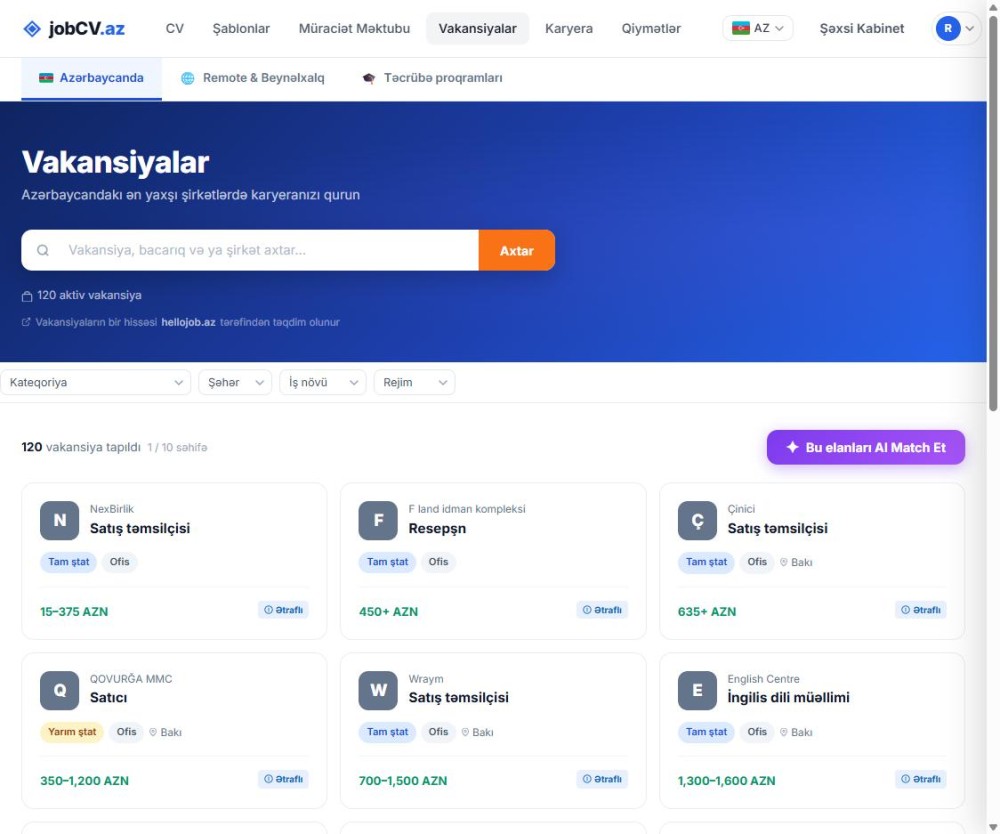1000x834 pixels.
Task: Open the Resepşn vacancy title
Action: (x=438, y=529)
